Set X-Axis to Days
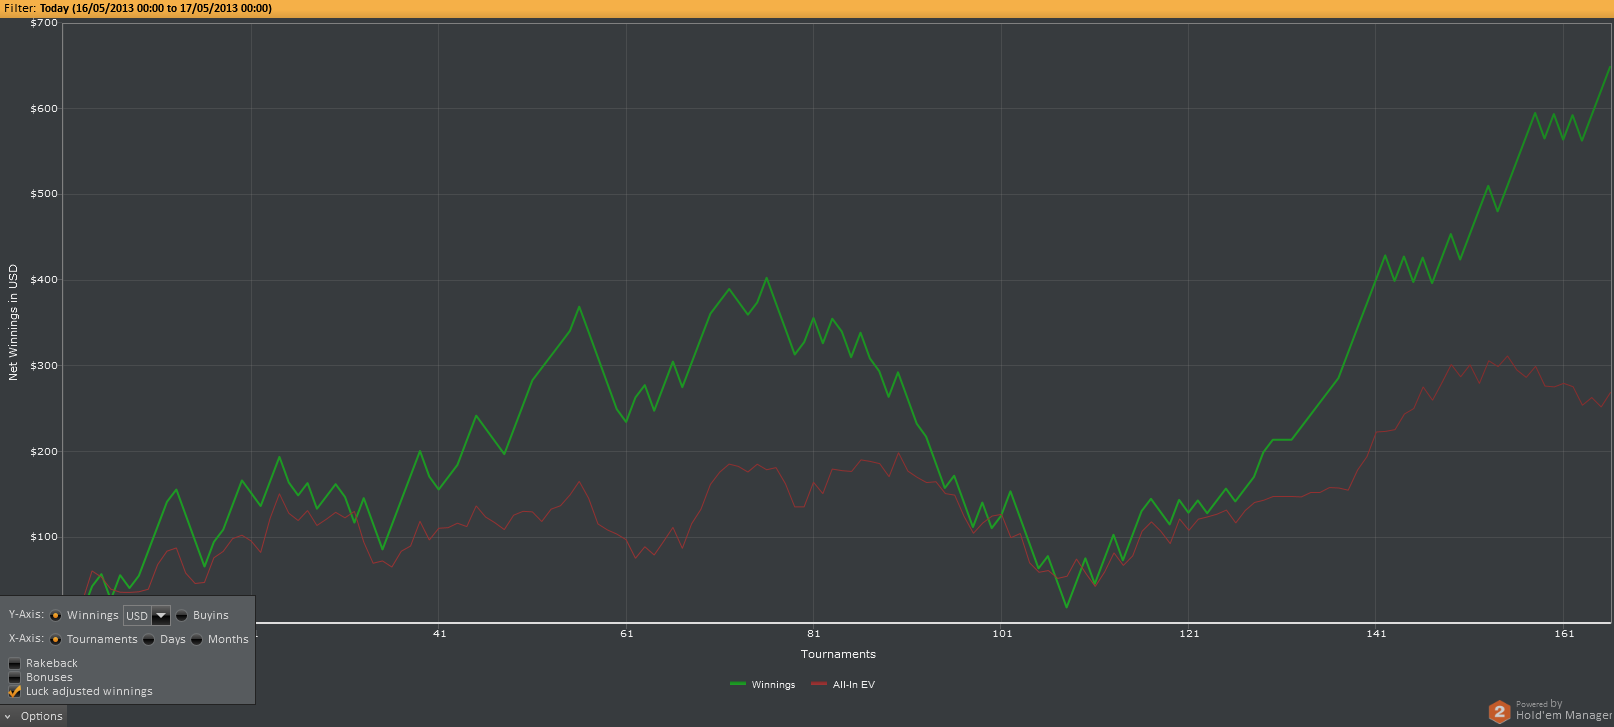Image resolution: width=1614 pixels, height=727 pixels. point(149,639)
